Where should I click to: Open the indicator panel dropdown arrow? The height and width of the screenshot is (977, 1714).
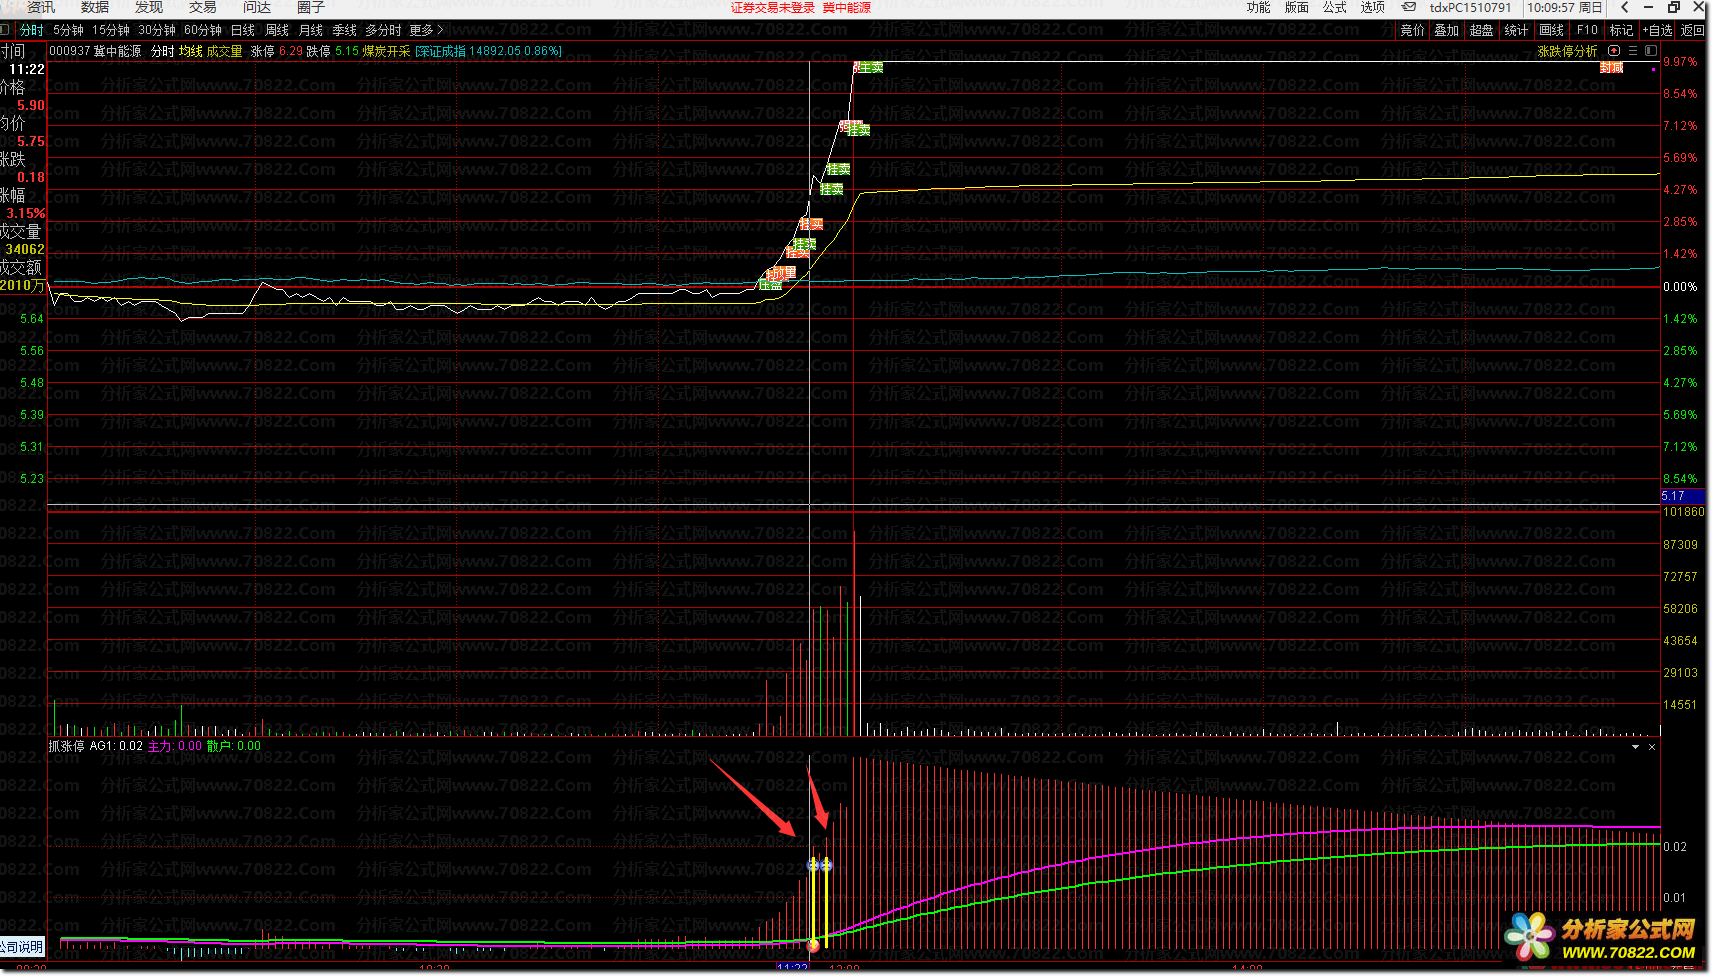1636,747
